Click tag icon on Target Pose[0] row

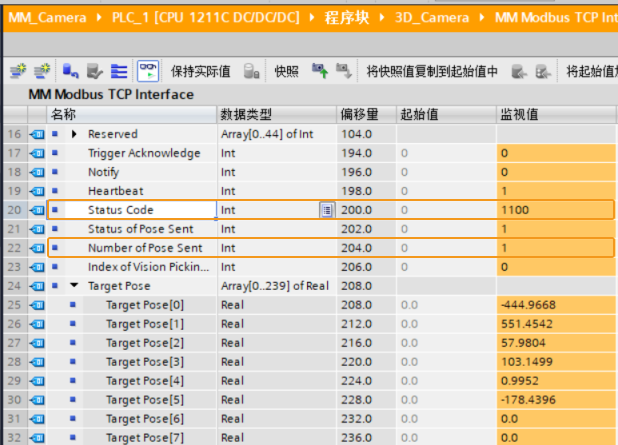pyautogui.click(x=37, y=305)
